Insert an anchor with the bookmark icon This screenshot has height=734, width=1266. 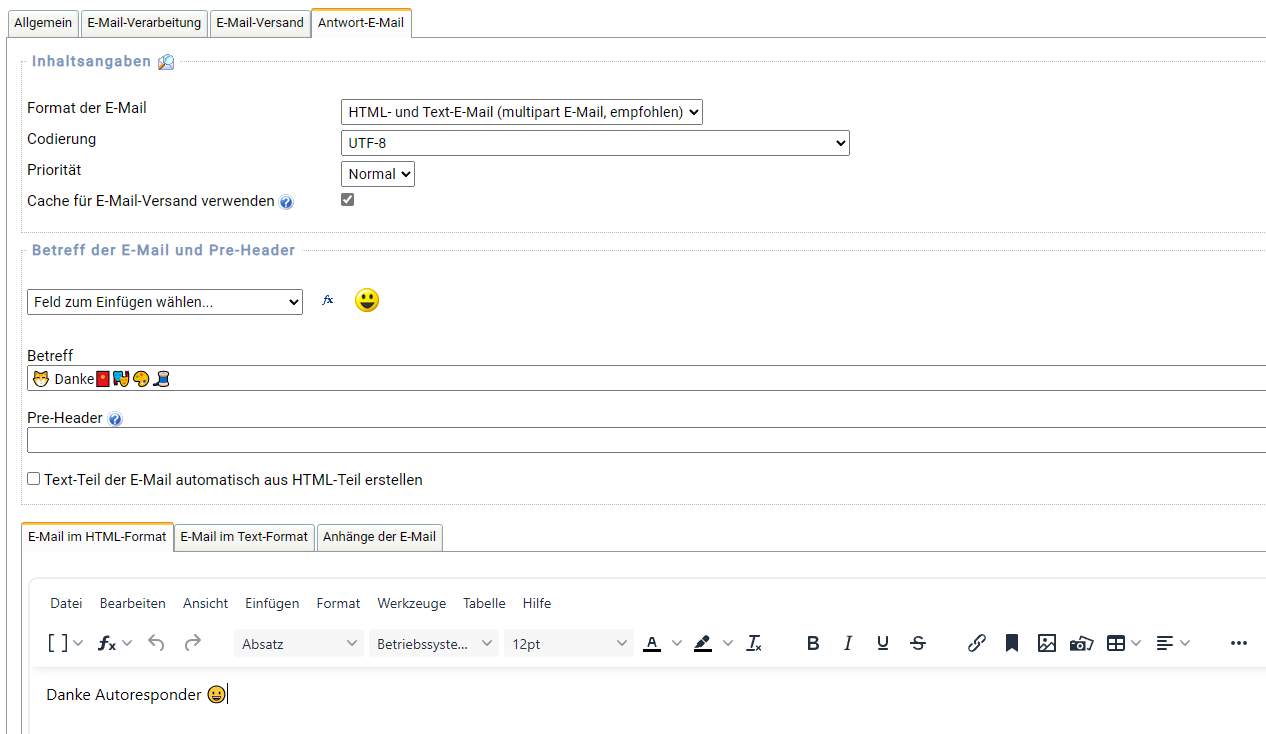1012,644
